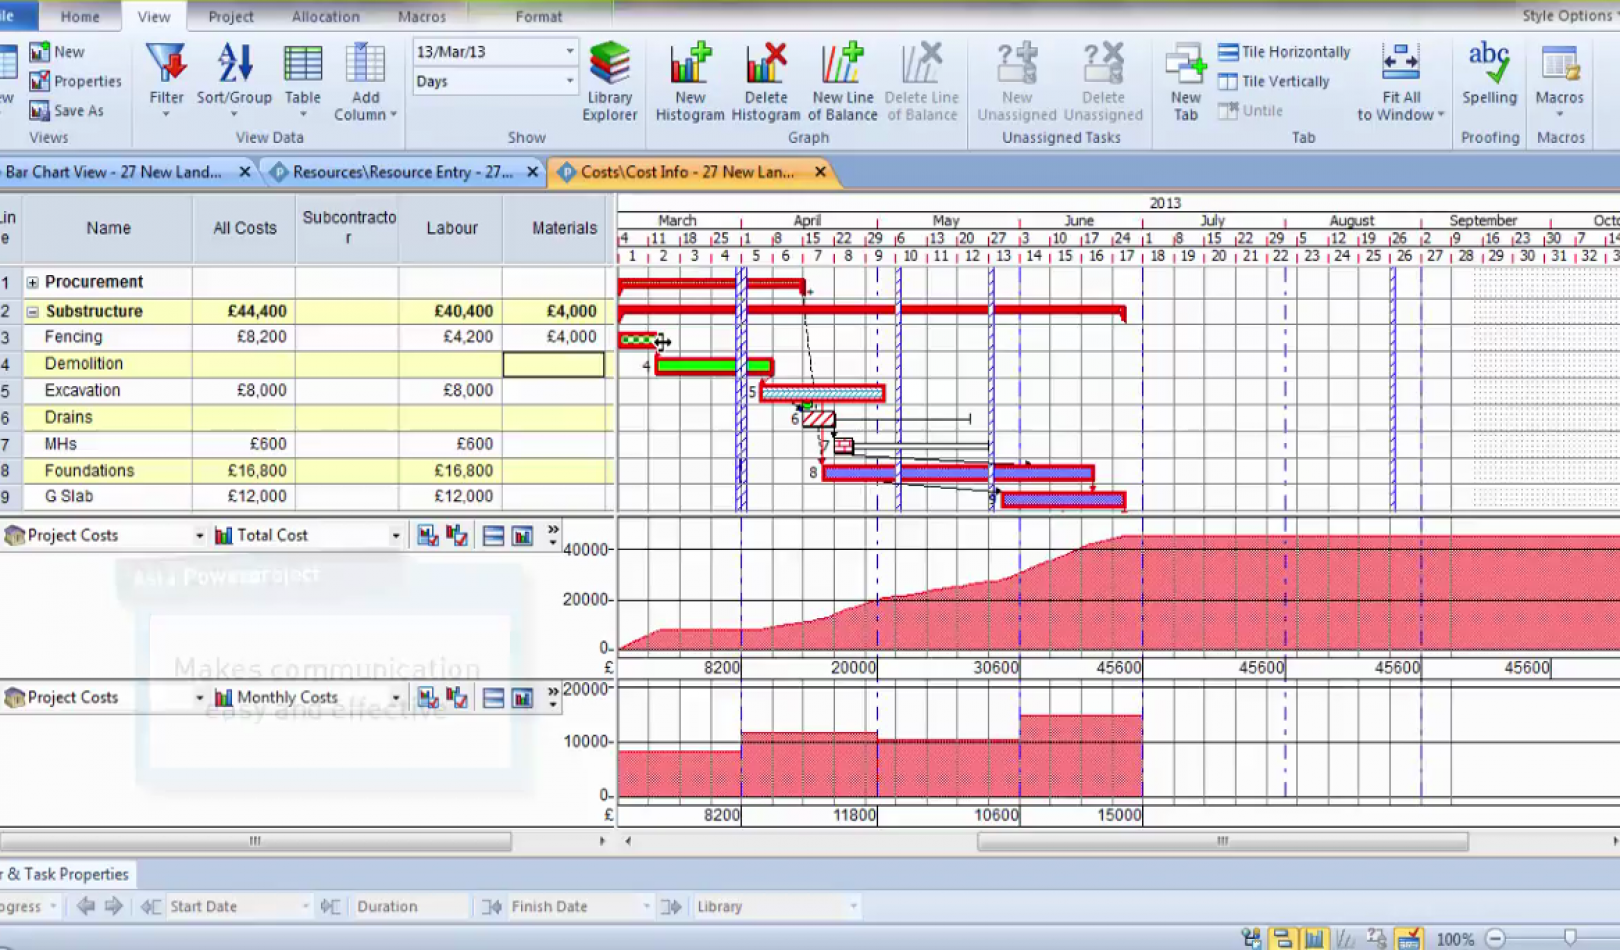Image resolution: width=1620 pixels, height=950 pixels.
Task: Expand the Procurement task group
Action: pos(33,283)
